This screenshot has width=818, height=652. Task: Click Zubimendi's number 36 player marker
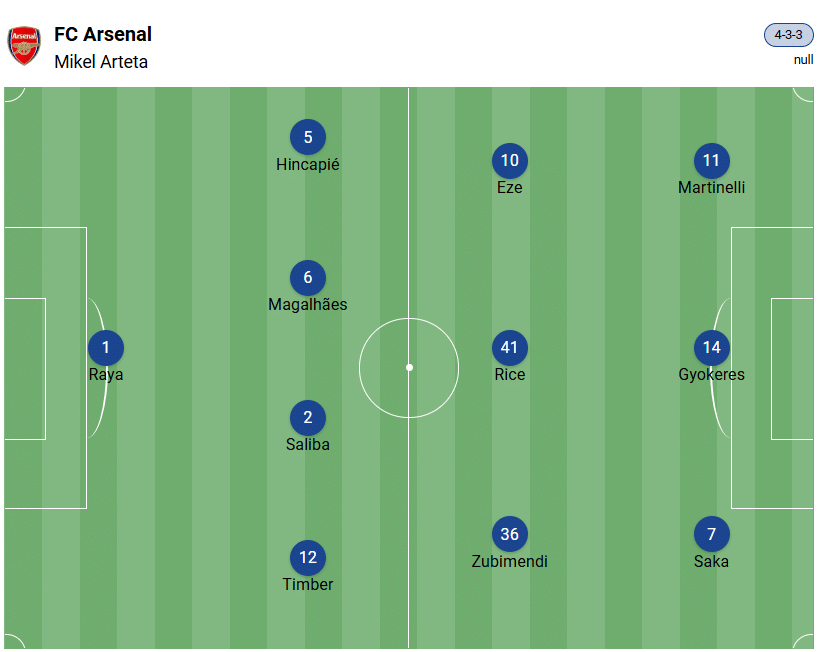click(510, 535)
